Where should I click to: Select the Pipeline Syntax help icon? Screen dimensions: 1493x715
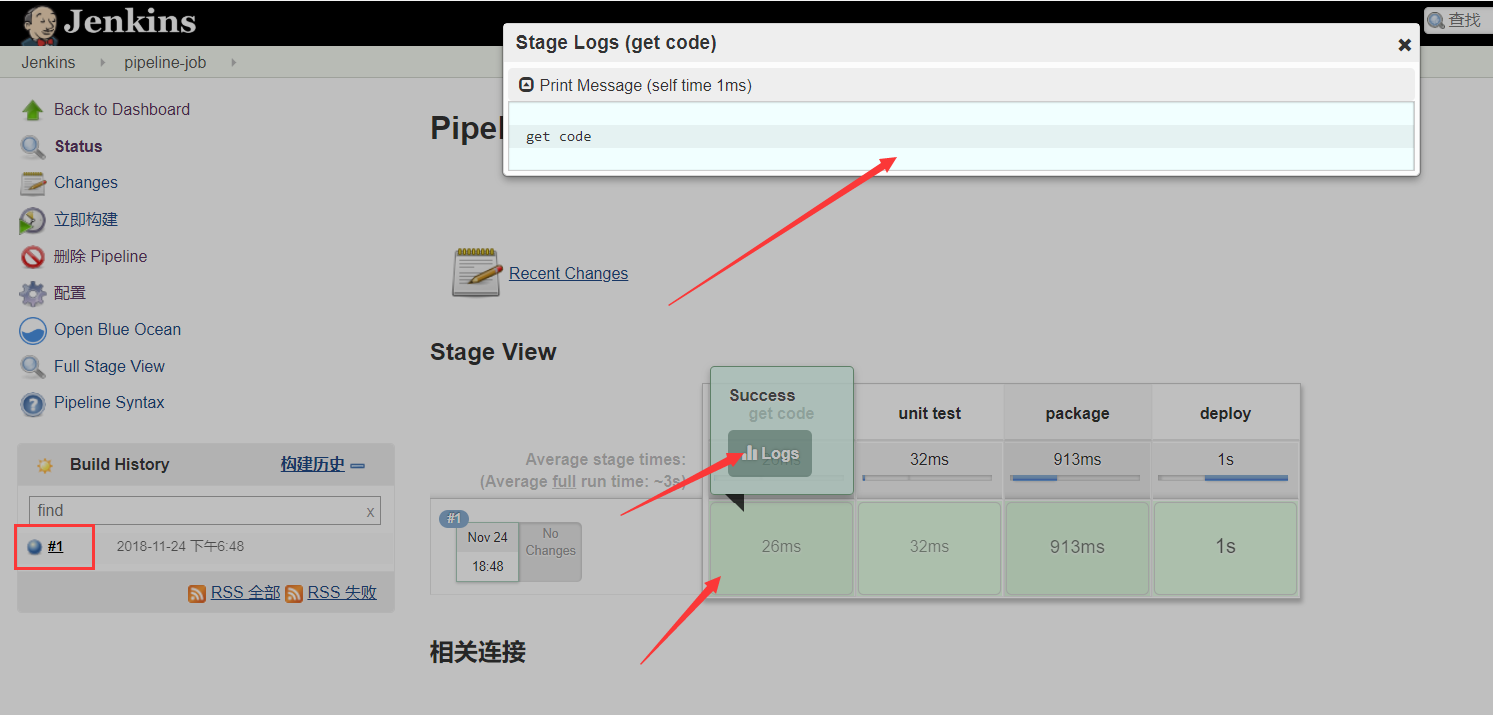(x=32, y=403)
